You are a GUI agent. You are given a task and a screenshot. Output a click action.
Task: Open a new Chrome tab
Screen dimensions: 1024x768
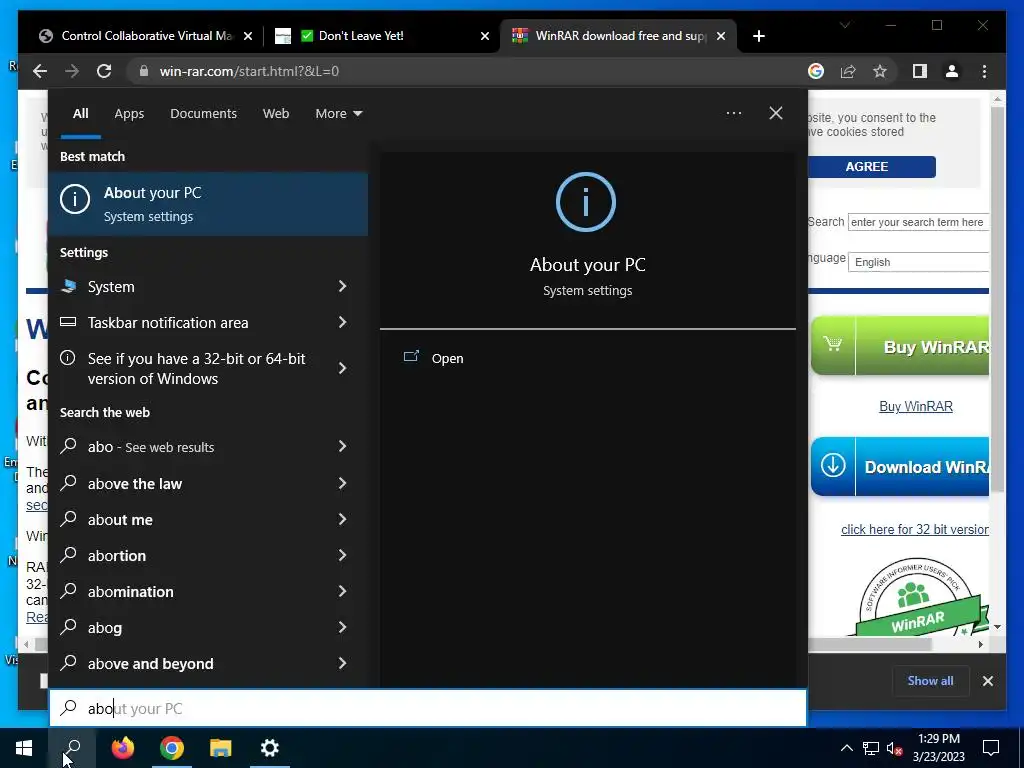[758, 36]
